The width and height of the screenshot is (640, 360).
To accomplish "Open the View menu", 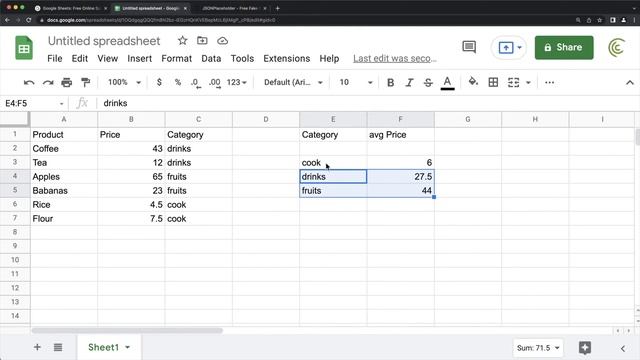I will click(x=107, y=58).
